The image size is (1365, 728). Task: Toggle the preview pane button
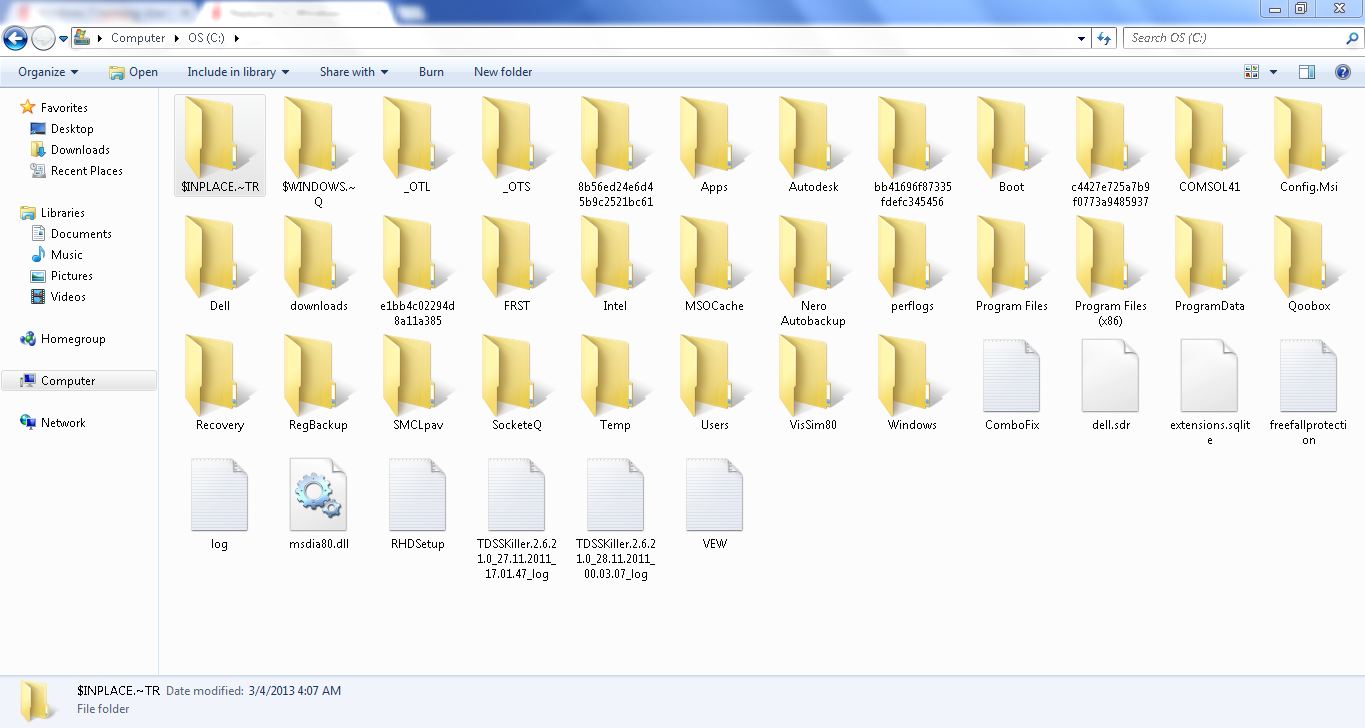point(1307,72)
